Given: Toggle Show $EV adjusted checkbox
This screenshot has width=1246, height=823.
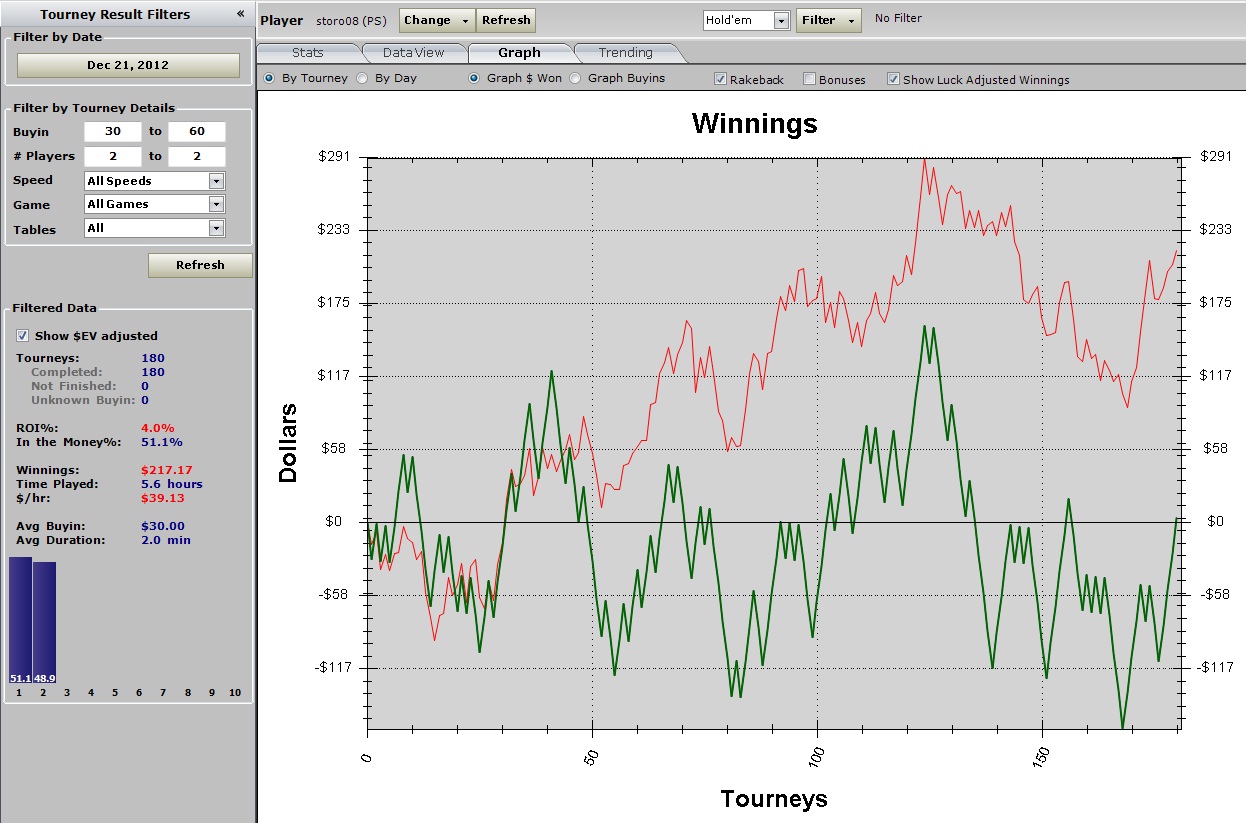Looking at the screenshot, I should point(23,336).
